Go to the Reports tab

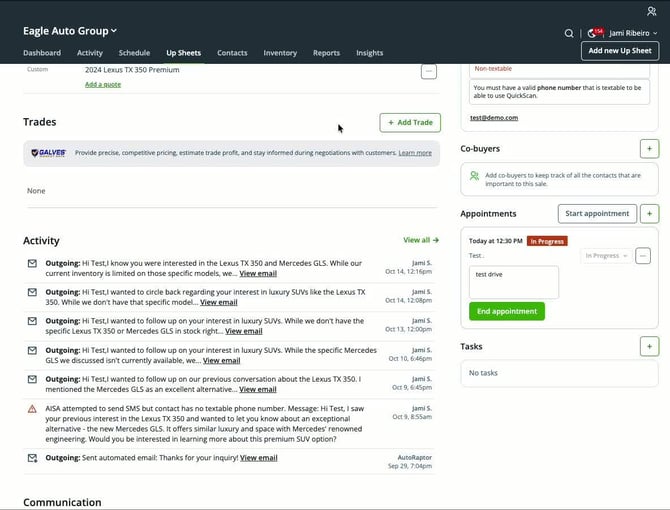point(326,53)
